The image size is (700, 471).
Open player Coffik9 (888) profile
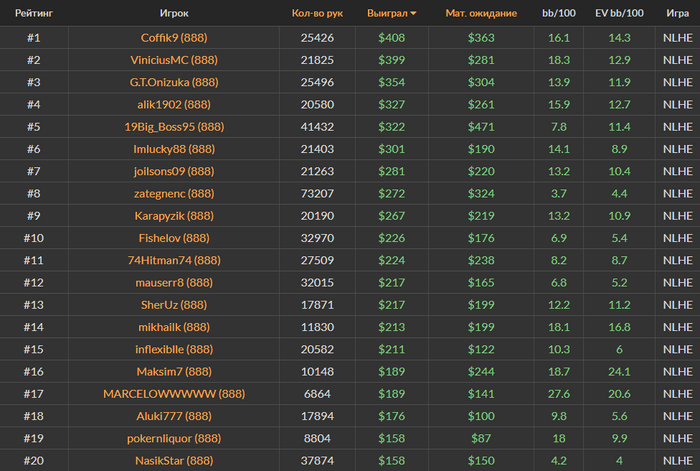[x=174, y=38]
